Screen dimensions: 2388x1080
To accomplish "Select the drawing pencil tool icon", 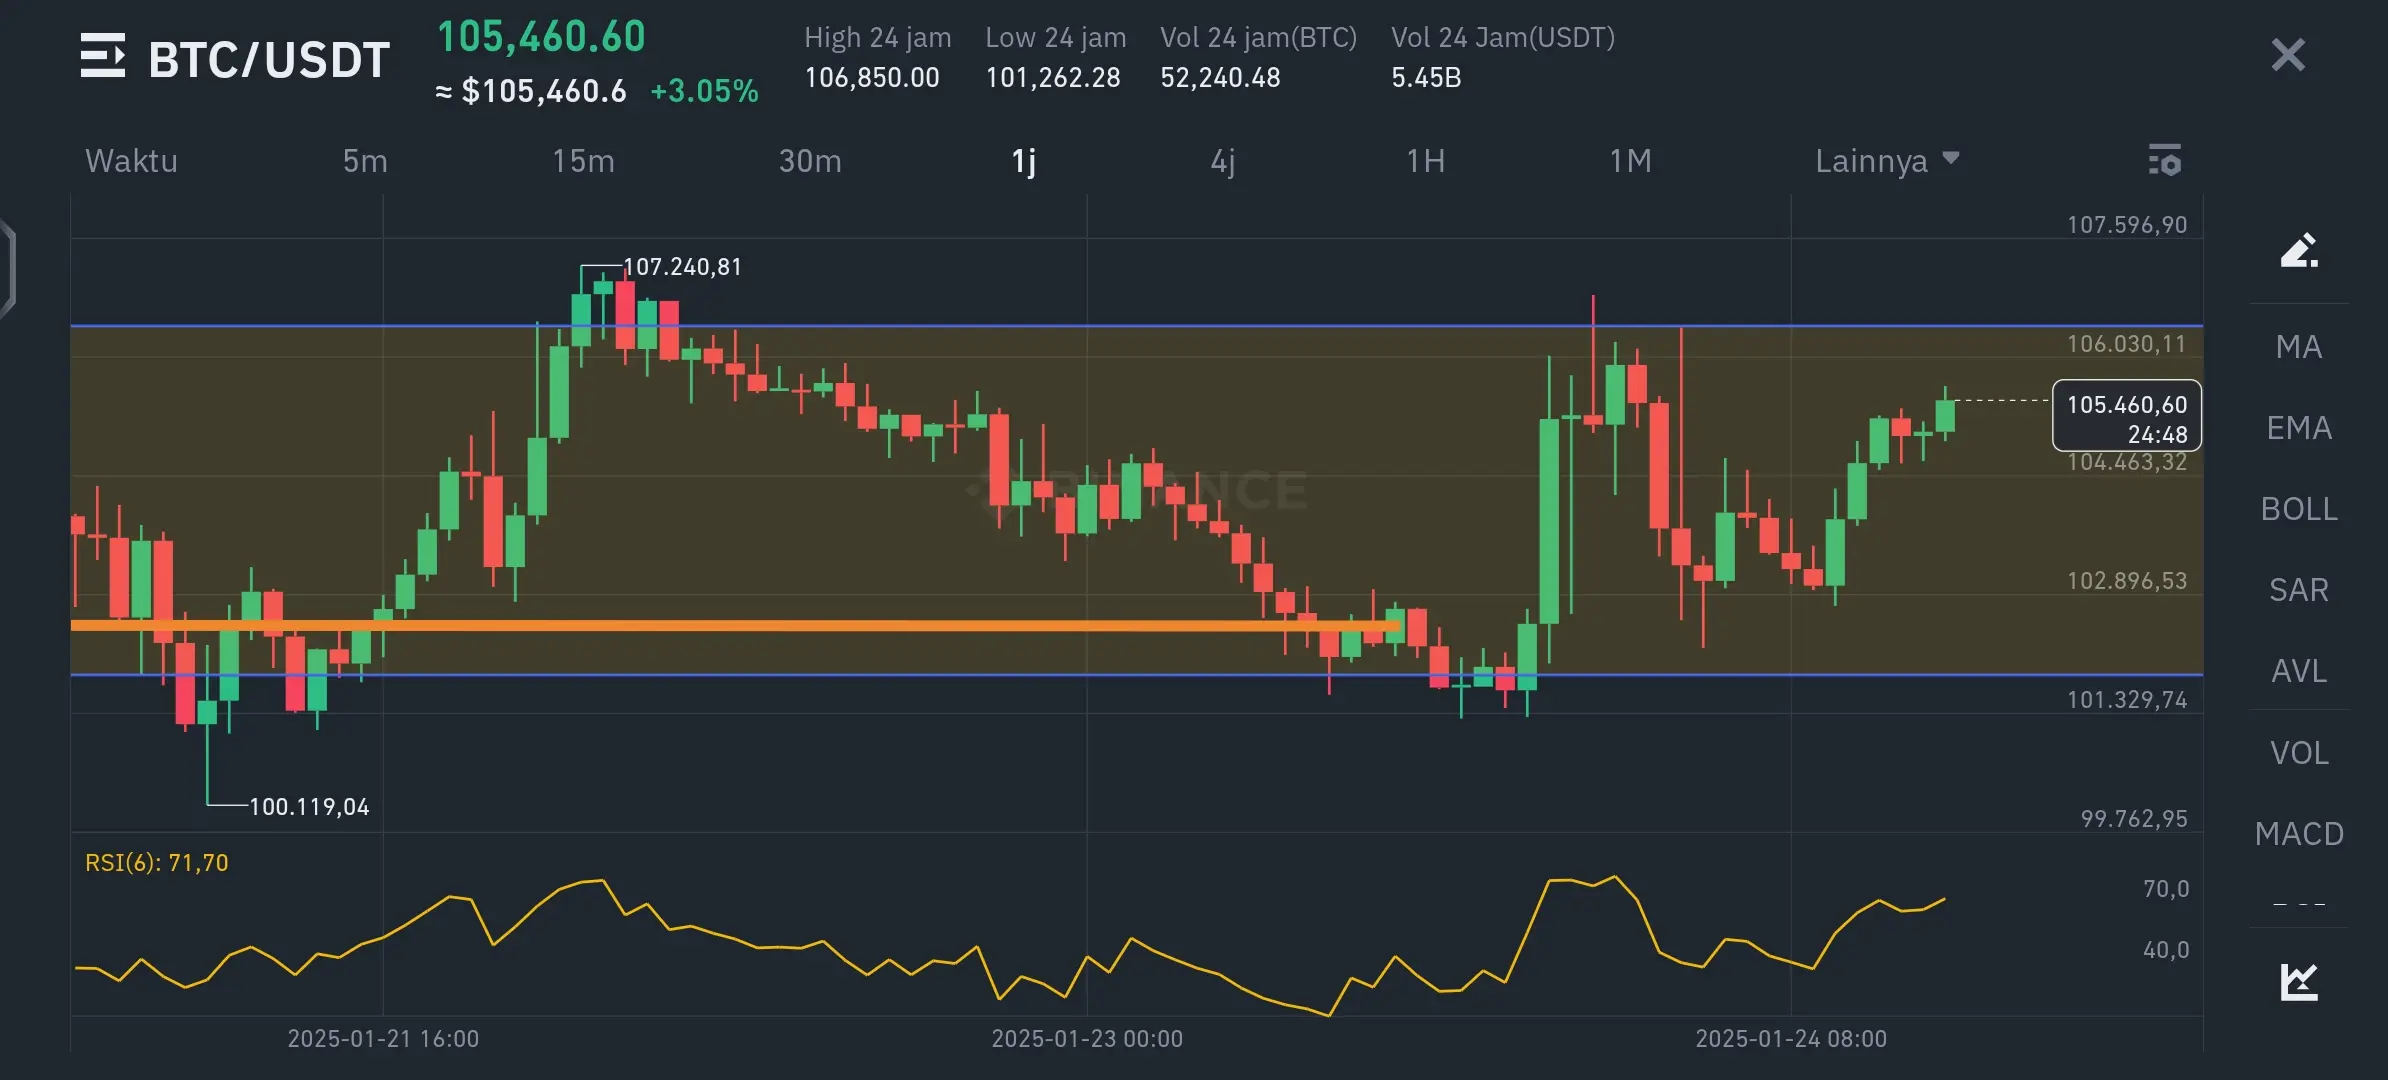I will 2298,250.
